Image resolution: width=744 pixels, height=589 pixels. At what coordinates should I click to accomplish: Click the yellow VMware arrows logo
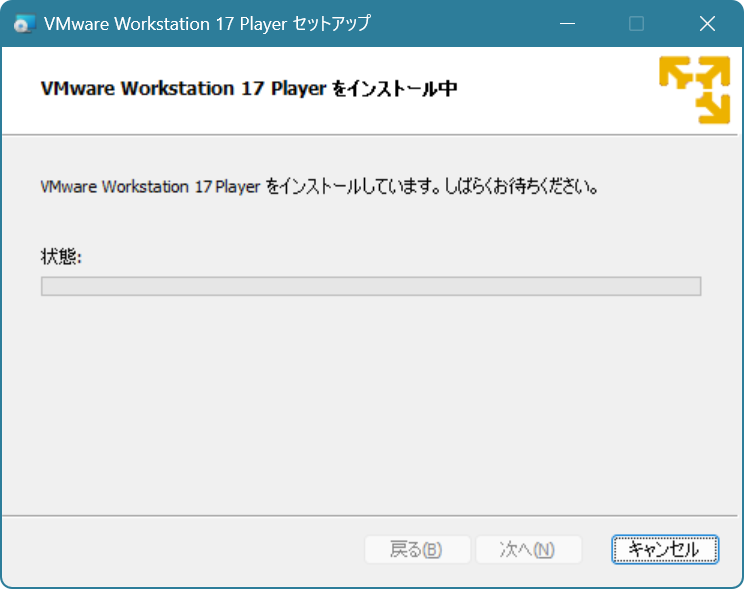click(x=694, y=90)
